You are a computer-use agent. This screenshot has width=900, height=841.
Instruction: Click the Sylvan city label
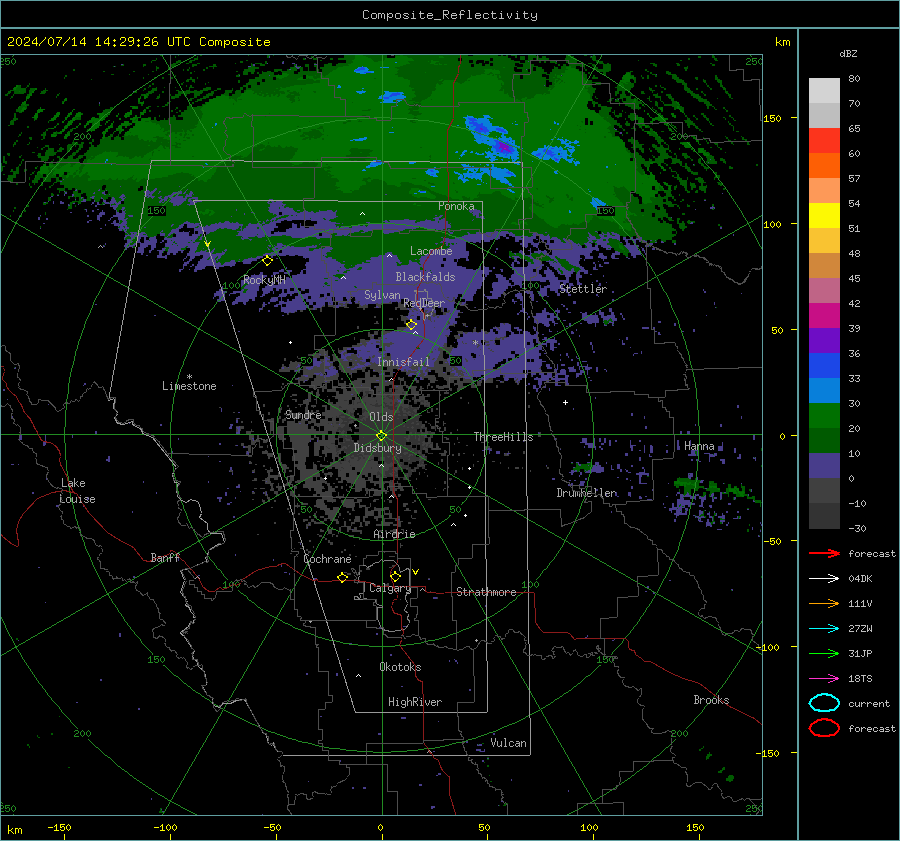[382, 295]
